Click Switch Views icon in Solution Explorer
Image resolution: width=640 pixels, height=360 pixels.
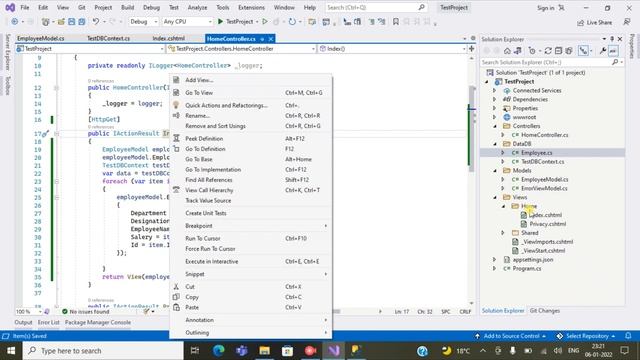click(x=518, y=51)
